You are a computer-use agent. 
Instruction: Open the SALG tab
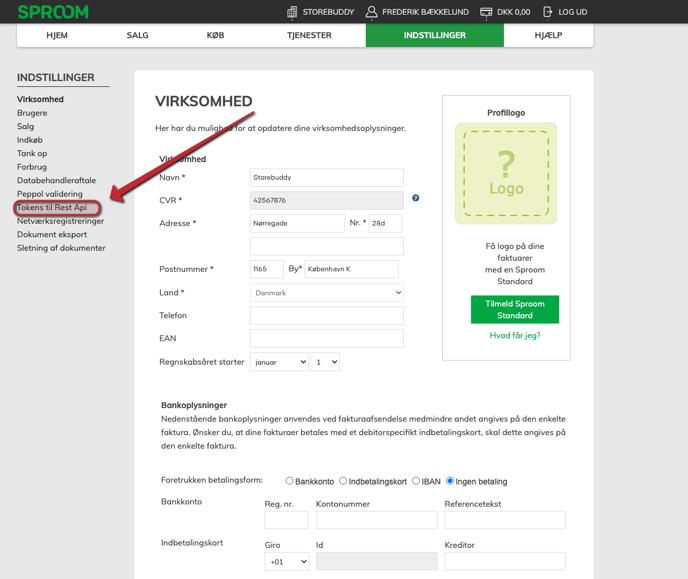pyautogui.click(x=137, y=35)
